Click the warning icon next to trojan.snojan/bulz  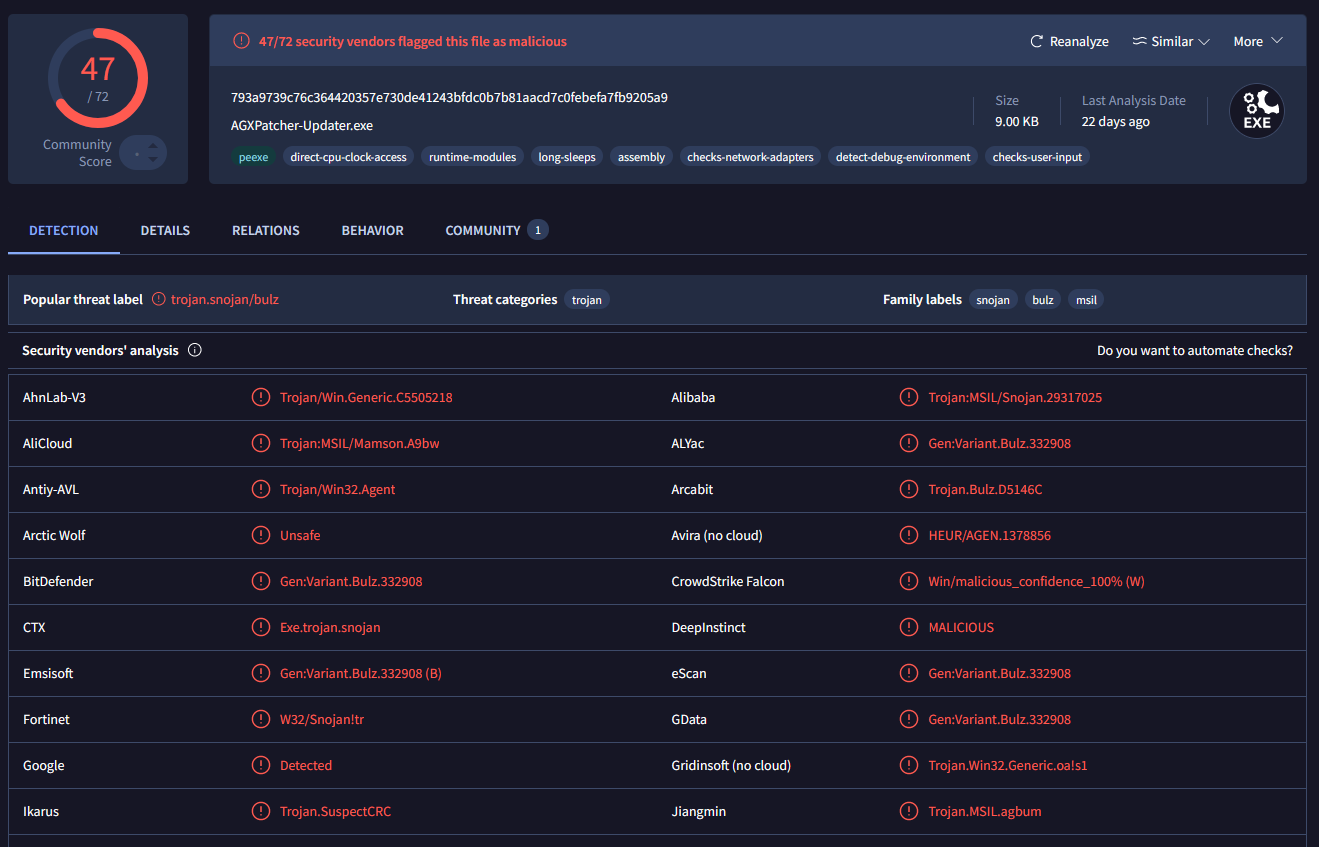click(x=159, y=299)
